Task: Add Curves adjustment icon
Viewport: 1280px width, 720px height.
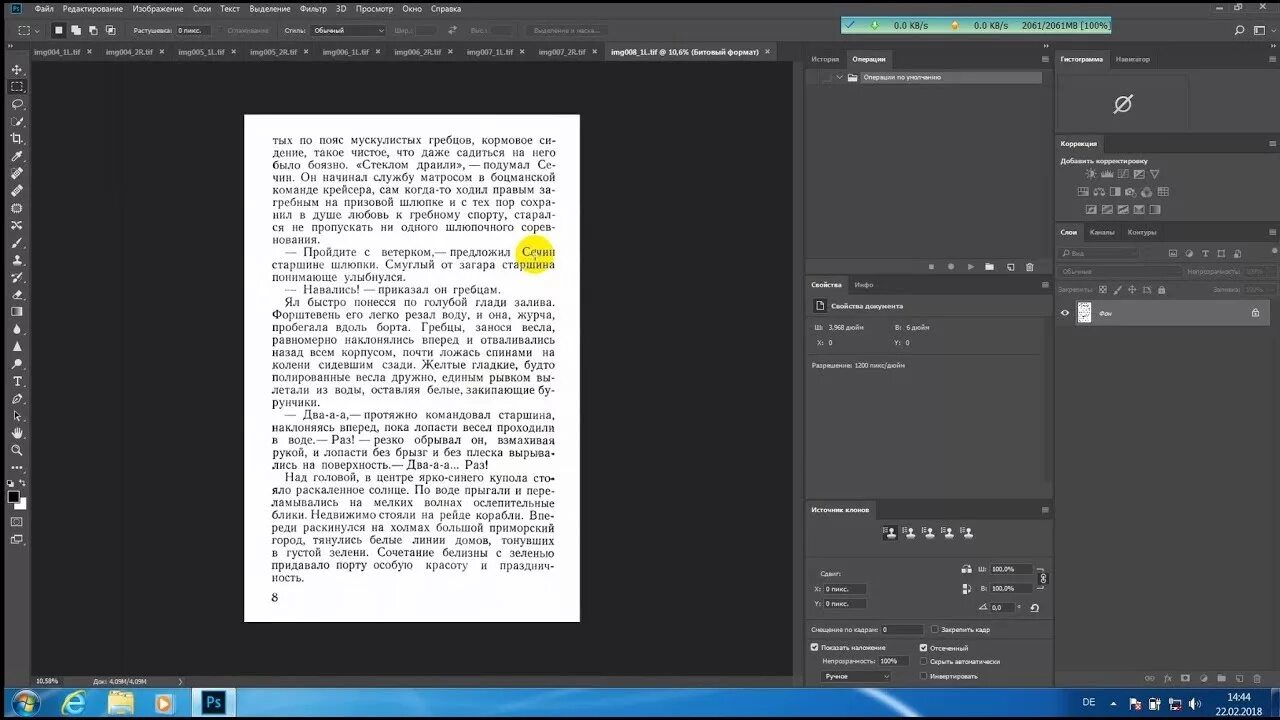Action: tap(1124, 175)
